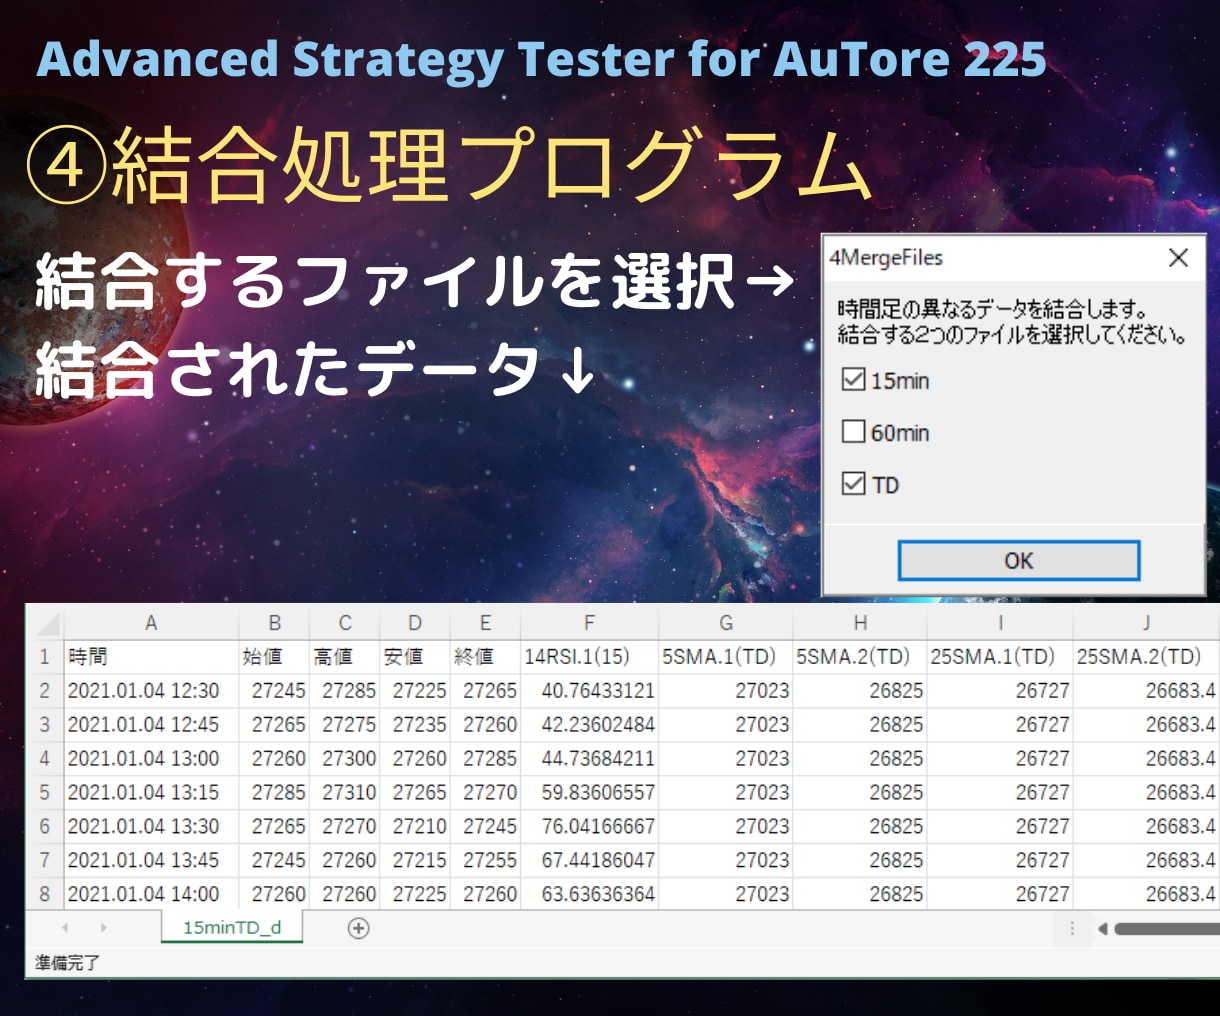Screen dimensions: 1220x1016
Task: Close the 4MergeFiles dialog
Action: coord(1178,257)
